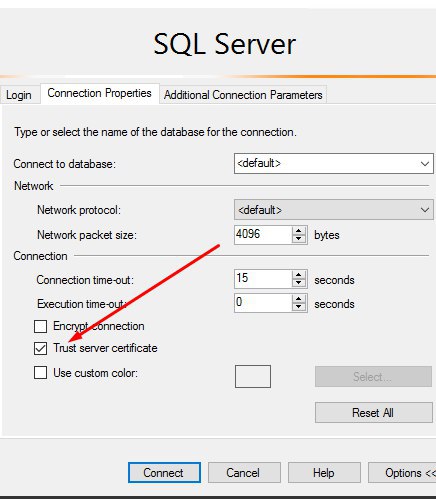Click the custom color preview swatch
The image size is (436, 499).
(253, 376)
